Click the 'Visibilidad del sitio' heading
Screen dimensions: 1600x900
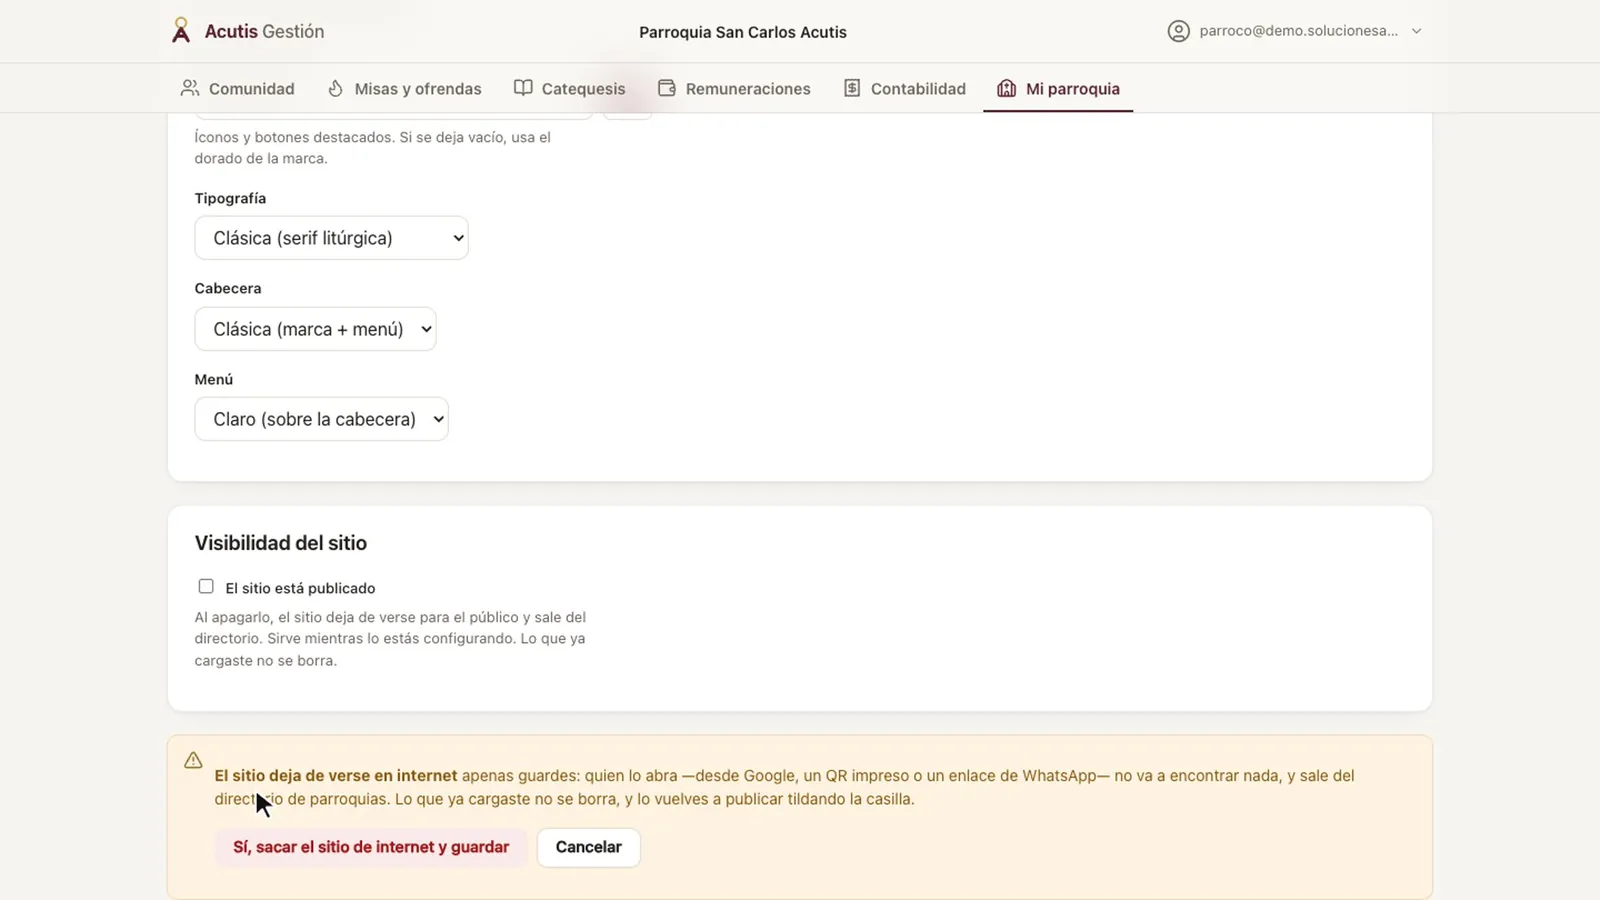(281, 543)
